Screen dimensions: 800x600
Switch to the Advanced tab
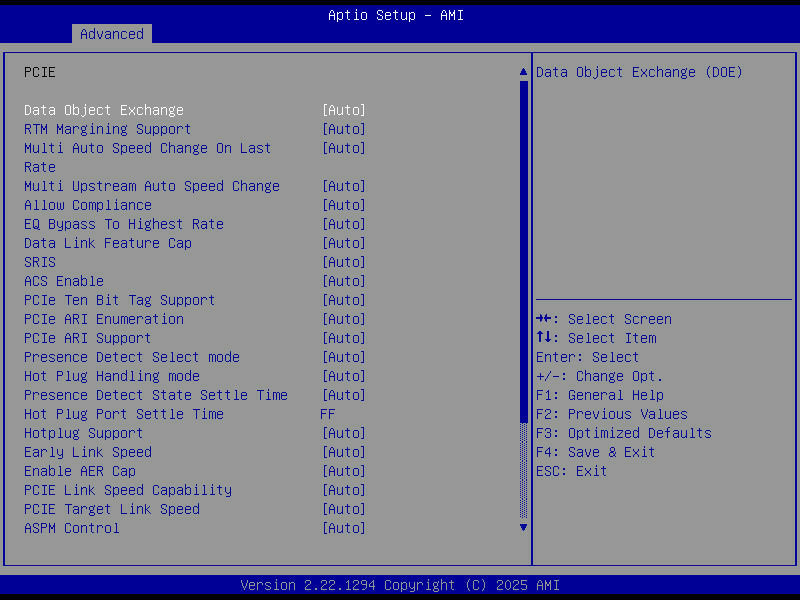pyautogui.click(x=111, y=33)
